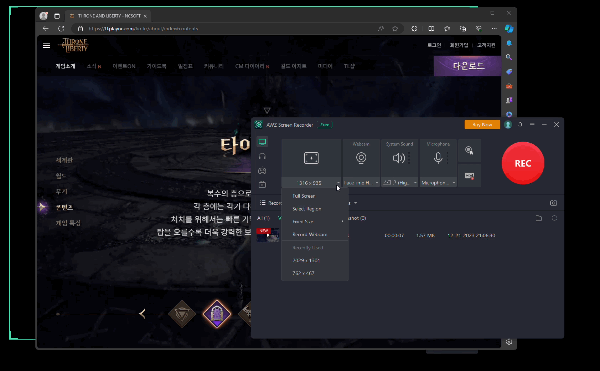The image size is (600, 371).
Task: Switch to audio recording headphones icon
Action: pos(262,156)
